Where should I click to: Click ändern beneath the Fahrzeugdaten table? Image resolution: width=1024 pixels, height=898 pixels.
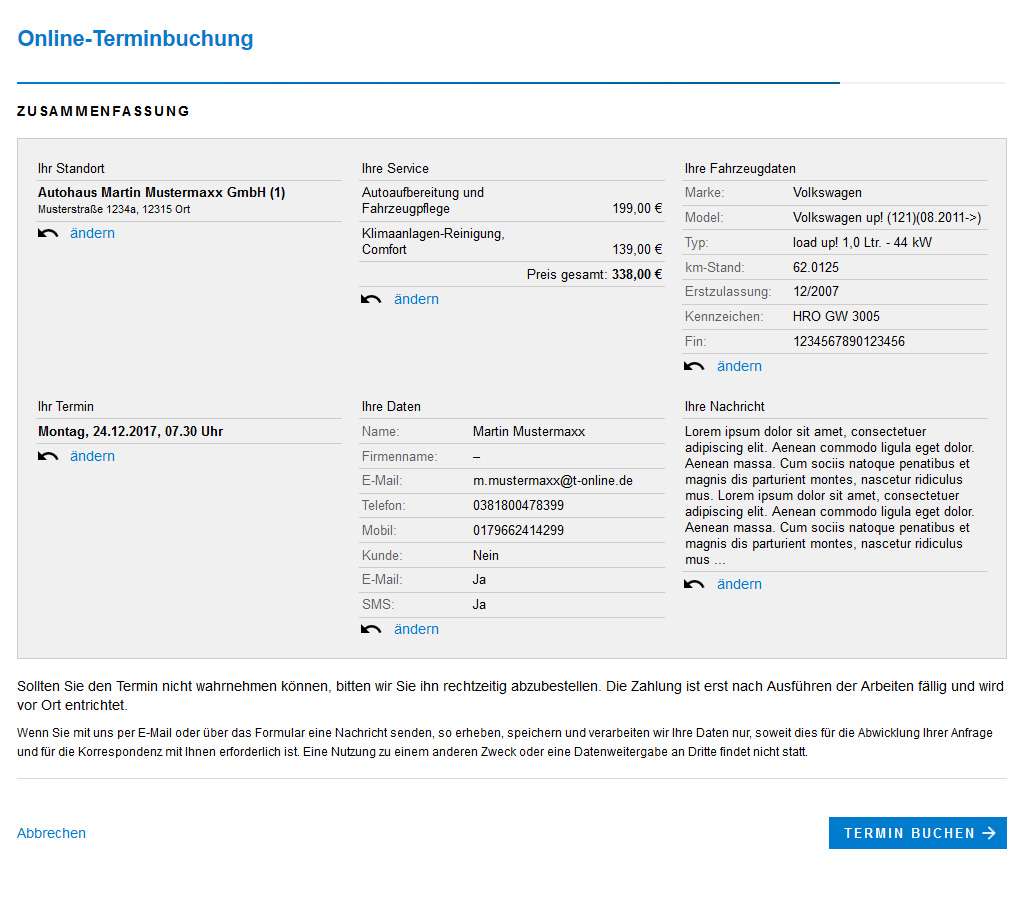(x=739, y=365)
